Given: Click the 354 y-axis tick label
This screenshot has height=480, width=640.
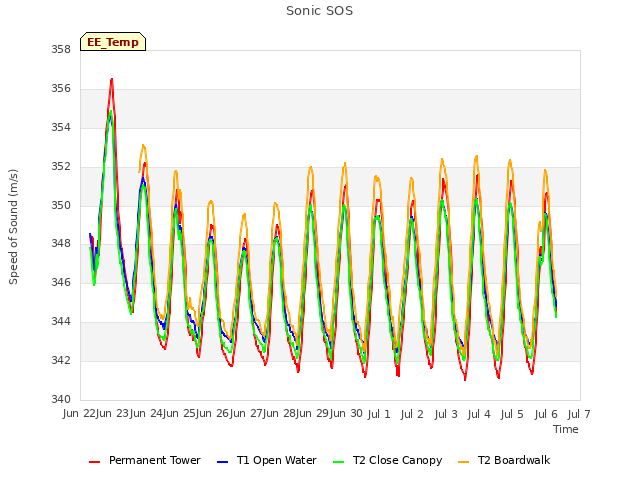Looking at the screenshot, I should click(61, 128).
